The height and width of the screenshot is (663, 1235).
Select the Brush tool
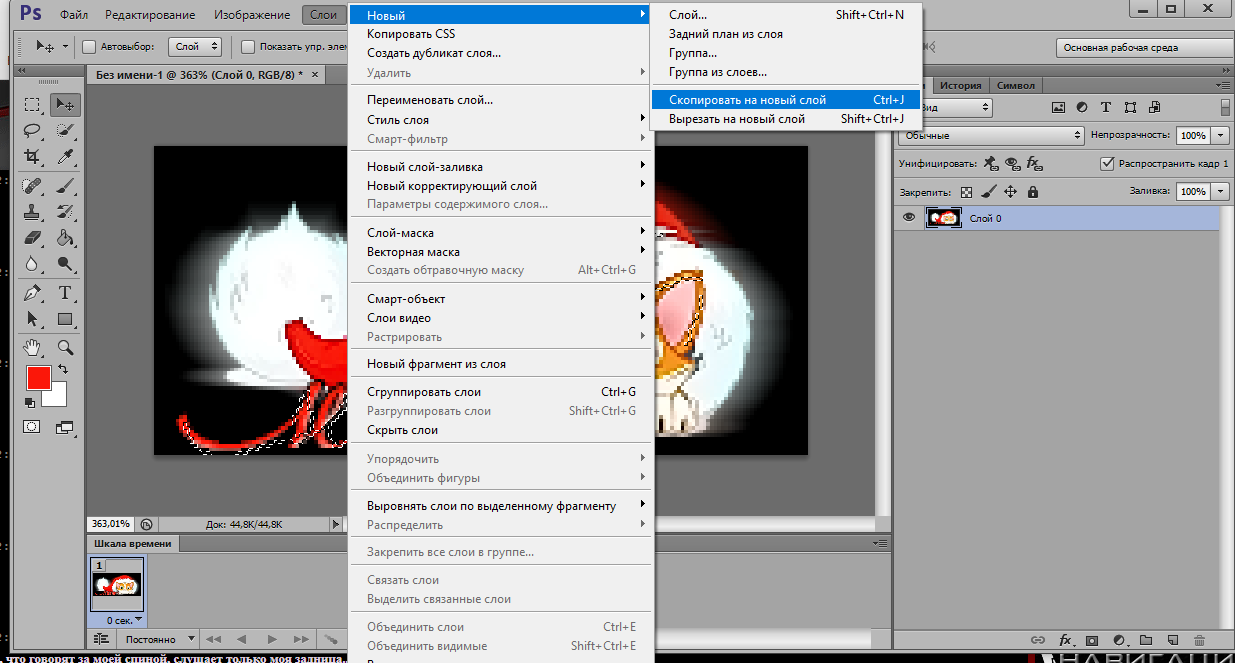(65, 186)
